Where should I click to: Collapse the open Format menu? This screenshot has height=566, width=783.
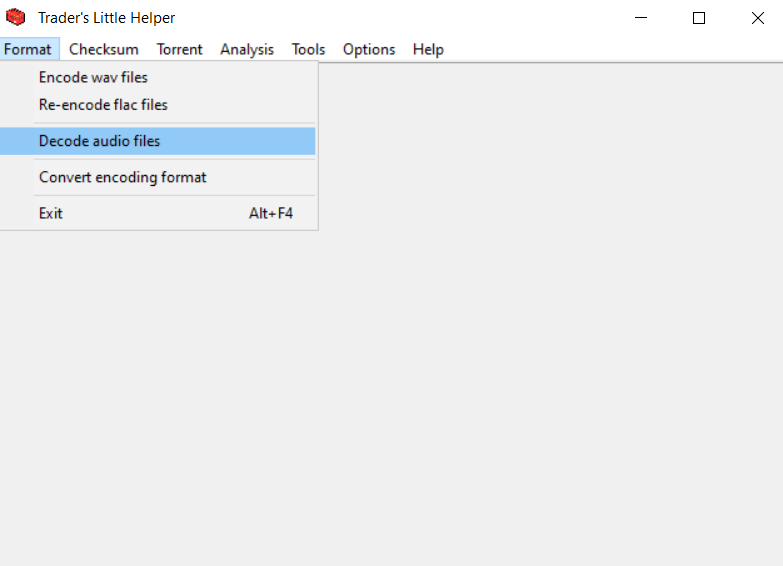click(x=28, y=49)
